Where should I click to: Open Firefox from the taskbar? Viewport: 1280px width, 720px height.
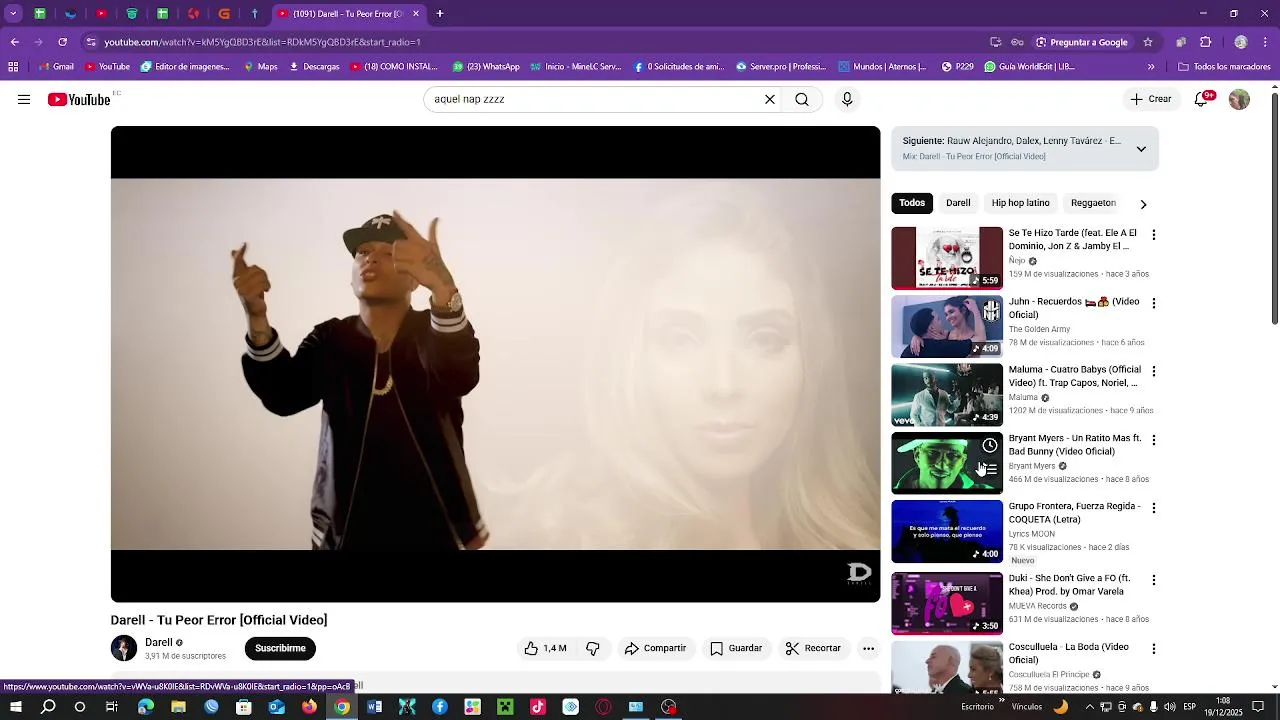[x=309, y=707]
